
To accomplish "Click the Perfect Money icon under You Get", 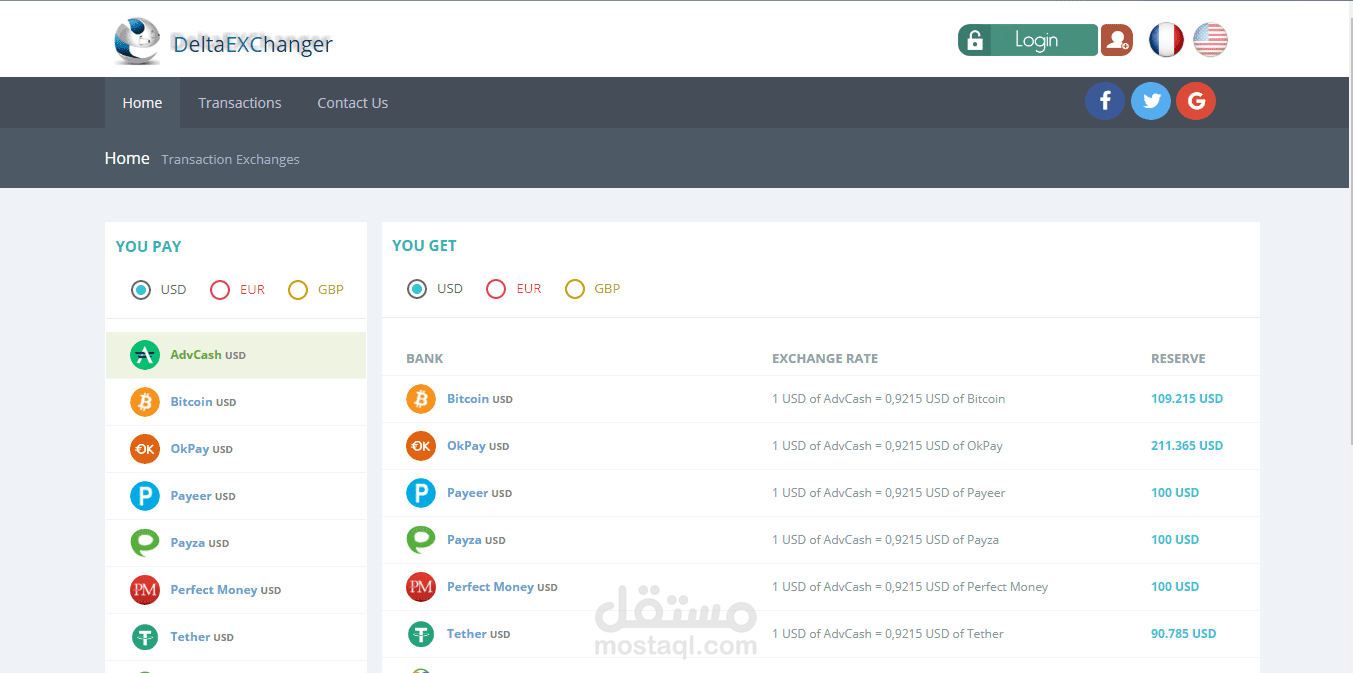I will pyautogui.click(x=420, y=587).
